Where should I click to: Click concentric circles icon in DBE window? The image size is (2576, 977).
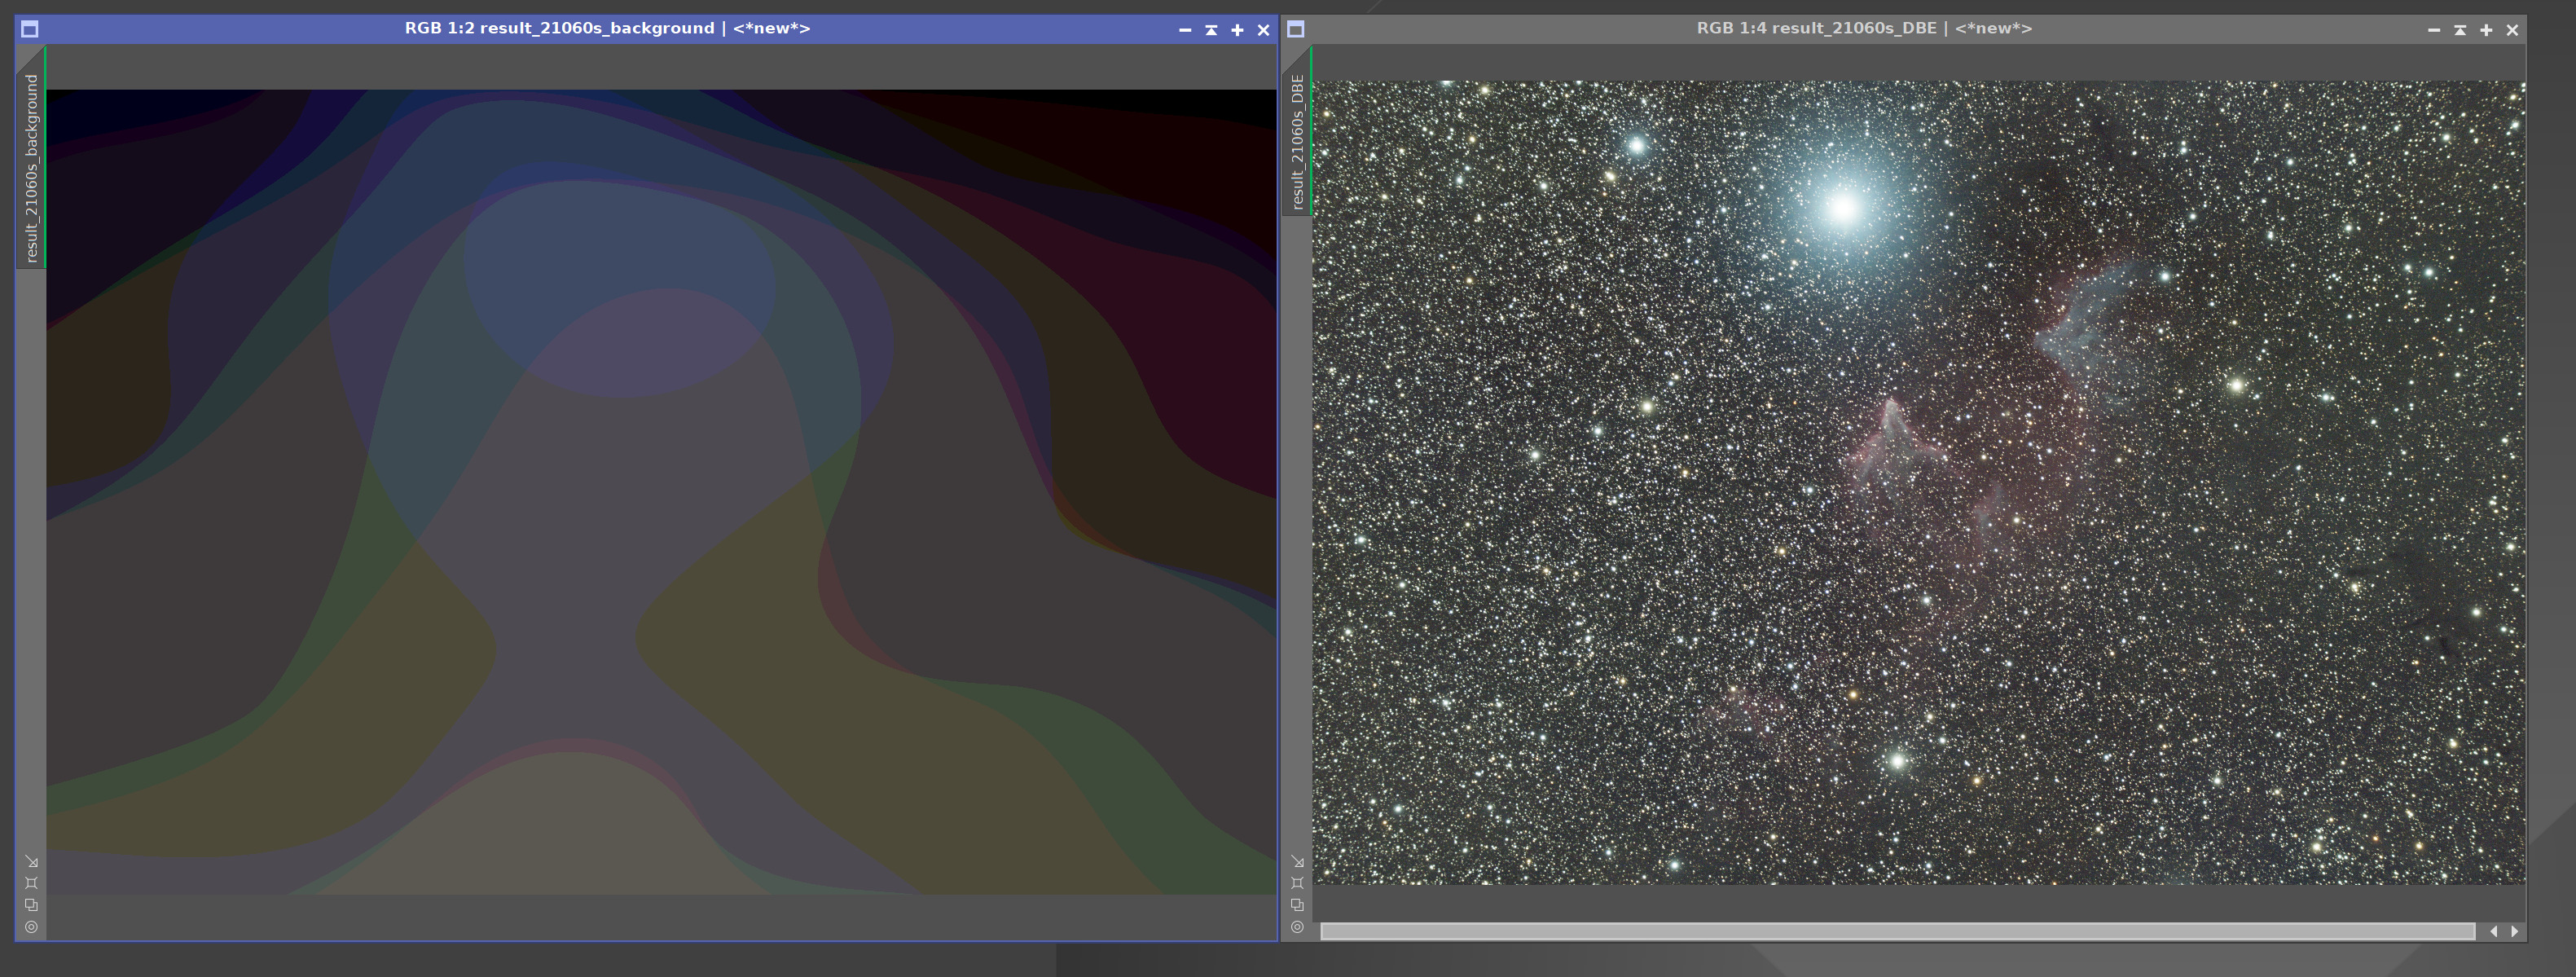(1297, 927)
